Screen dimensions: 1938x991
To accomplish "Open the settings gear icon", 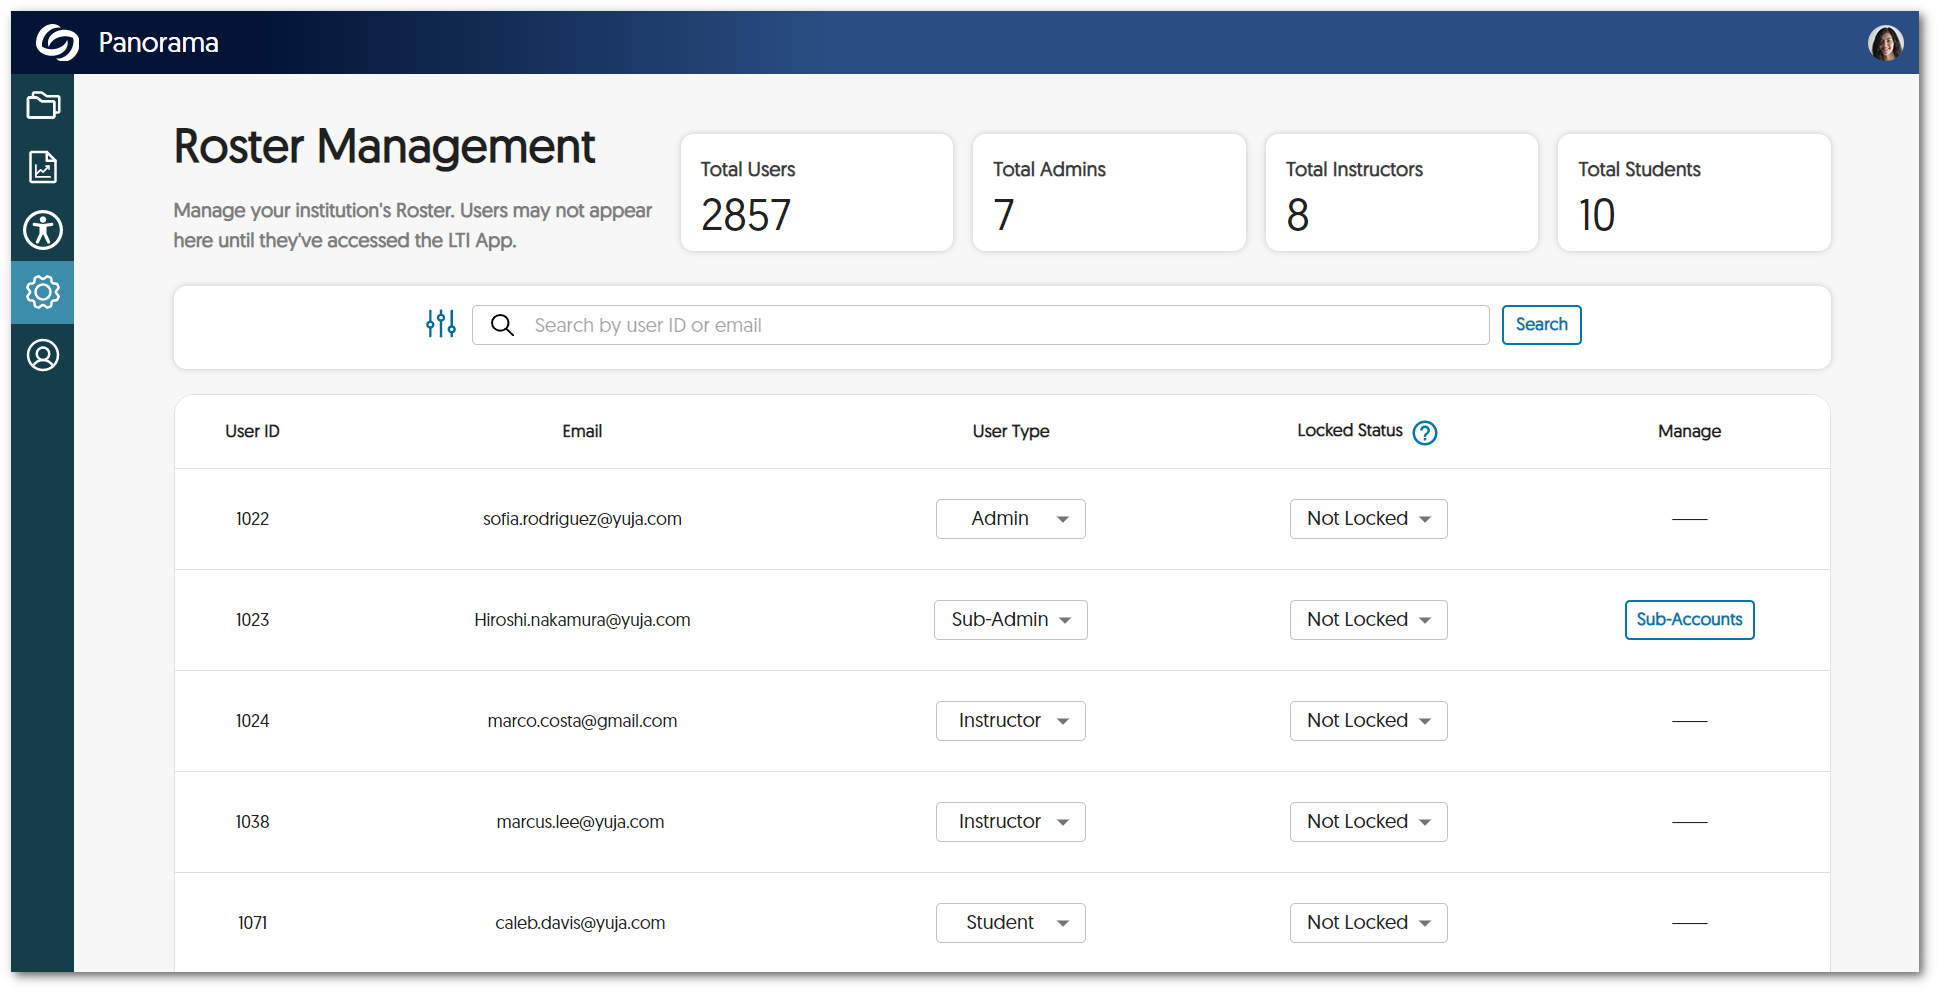I will click(43, 292).
